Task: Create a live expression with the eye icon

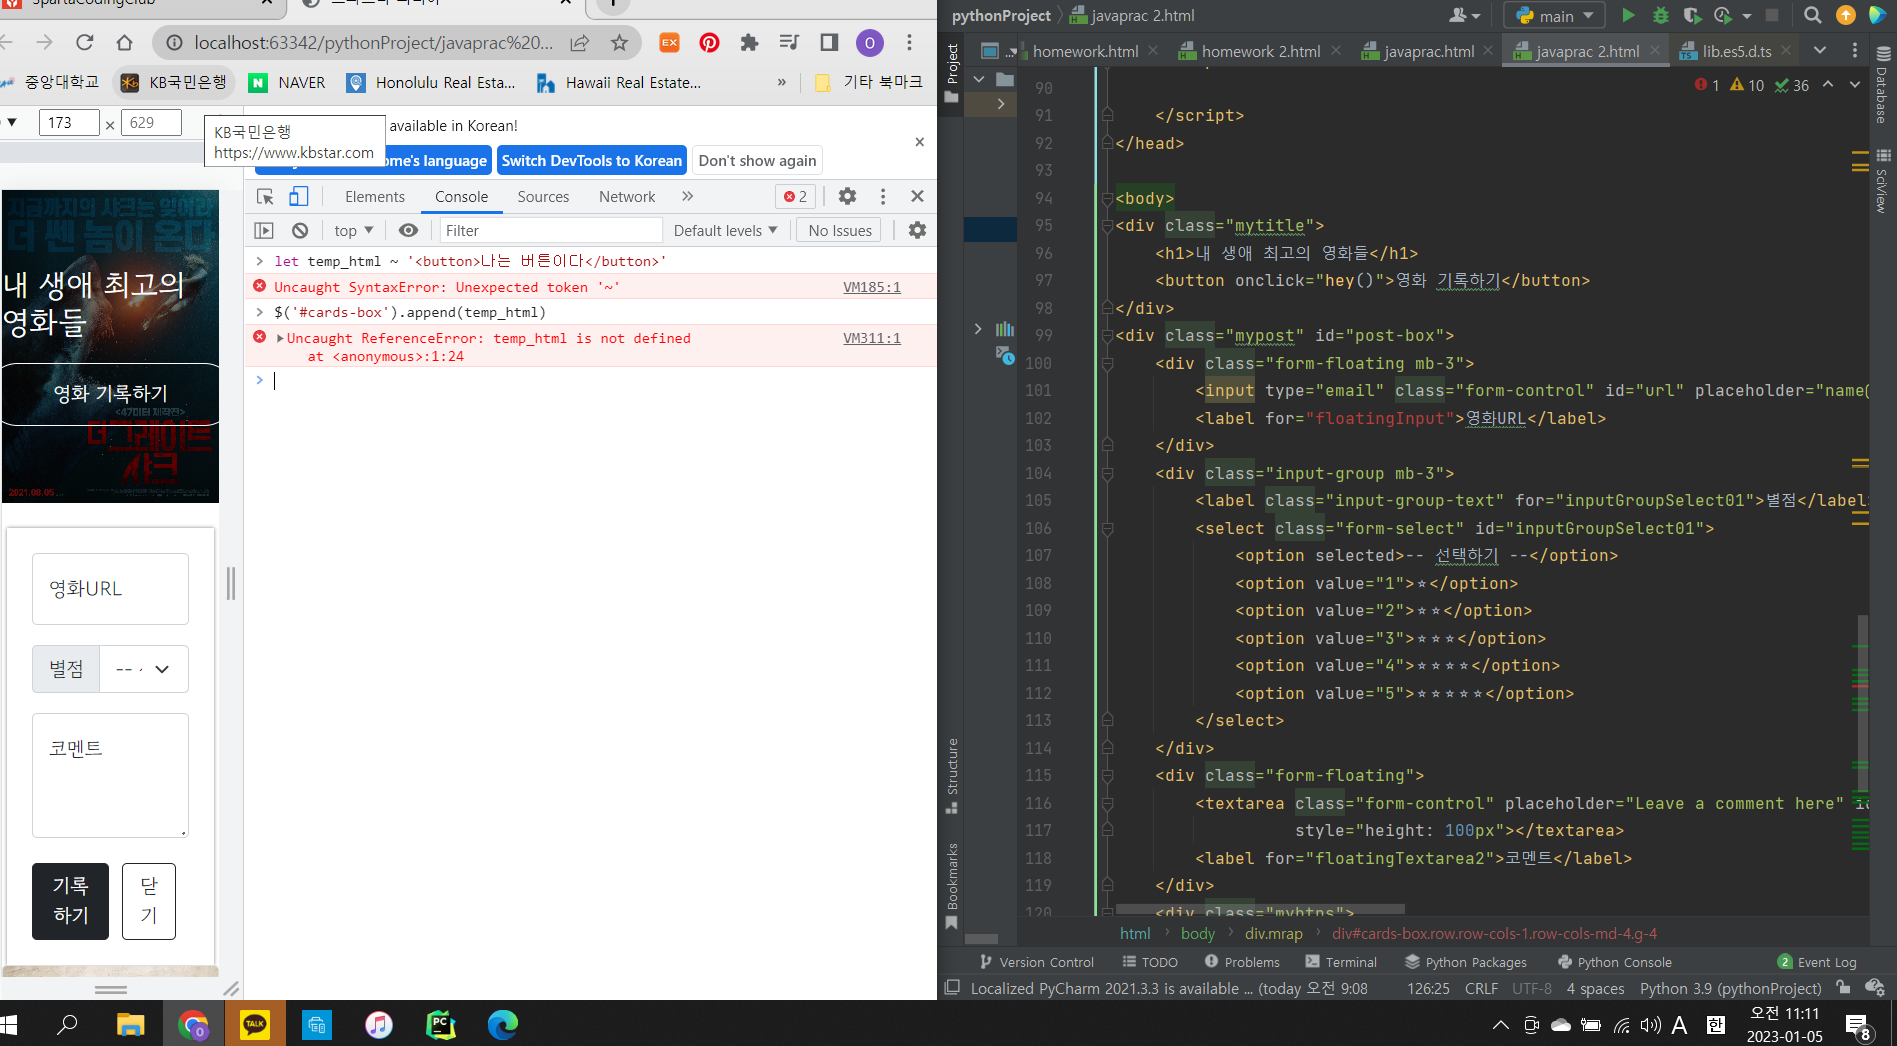Action: click(408, 231)
